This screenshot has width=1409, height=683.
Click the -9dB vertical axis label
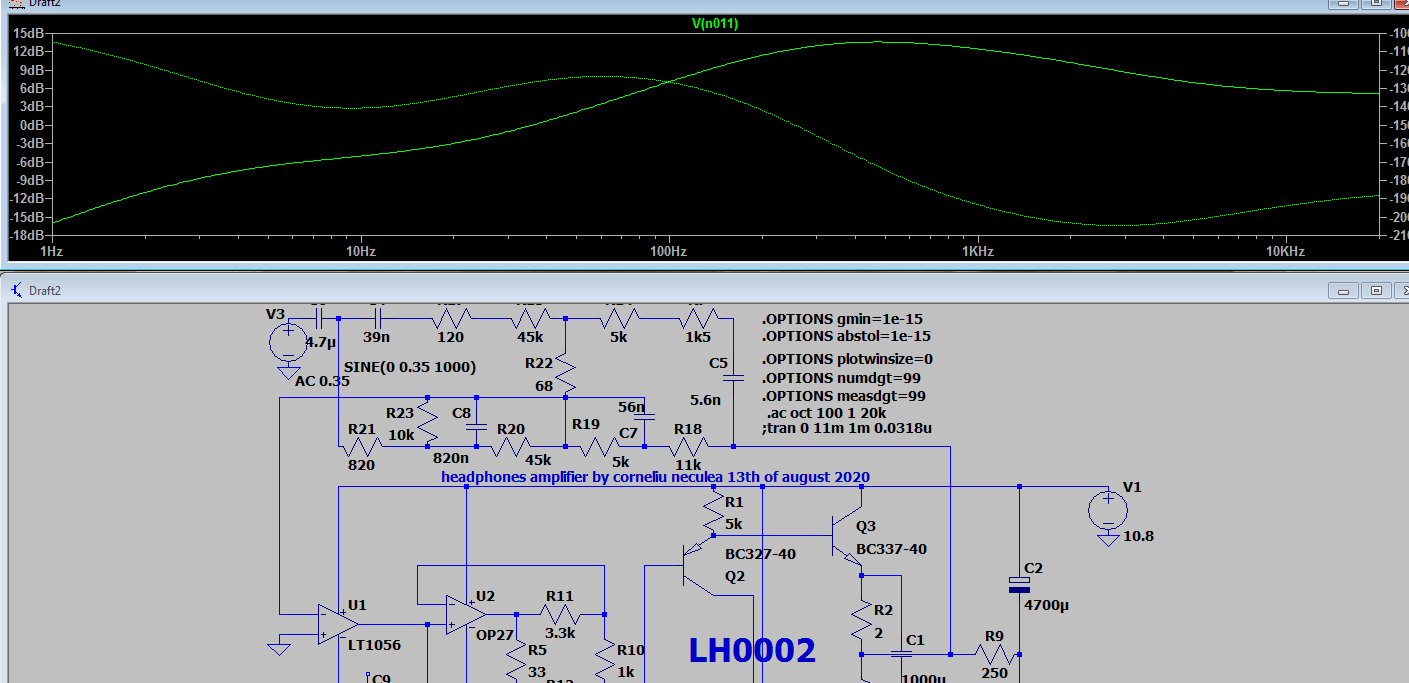[x=31, y=180]
